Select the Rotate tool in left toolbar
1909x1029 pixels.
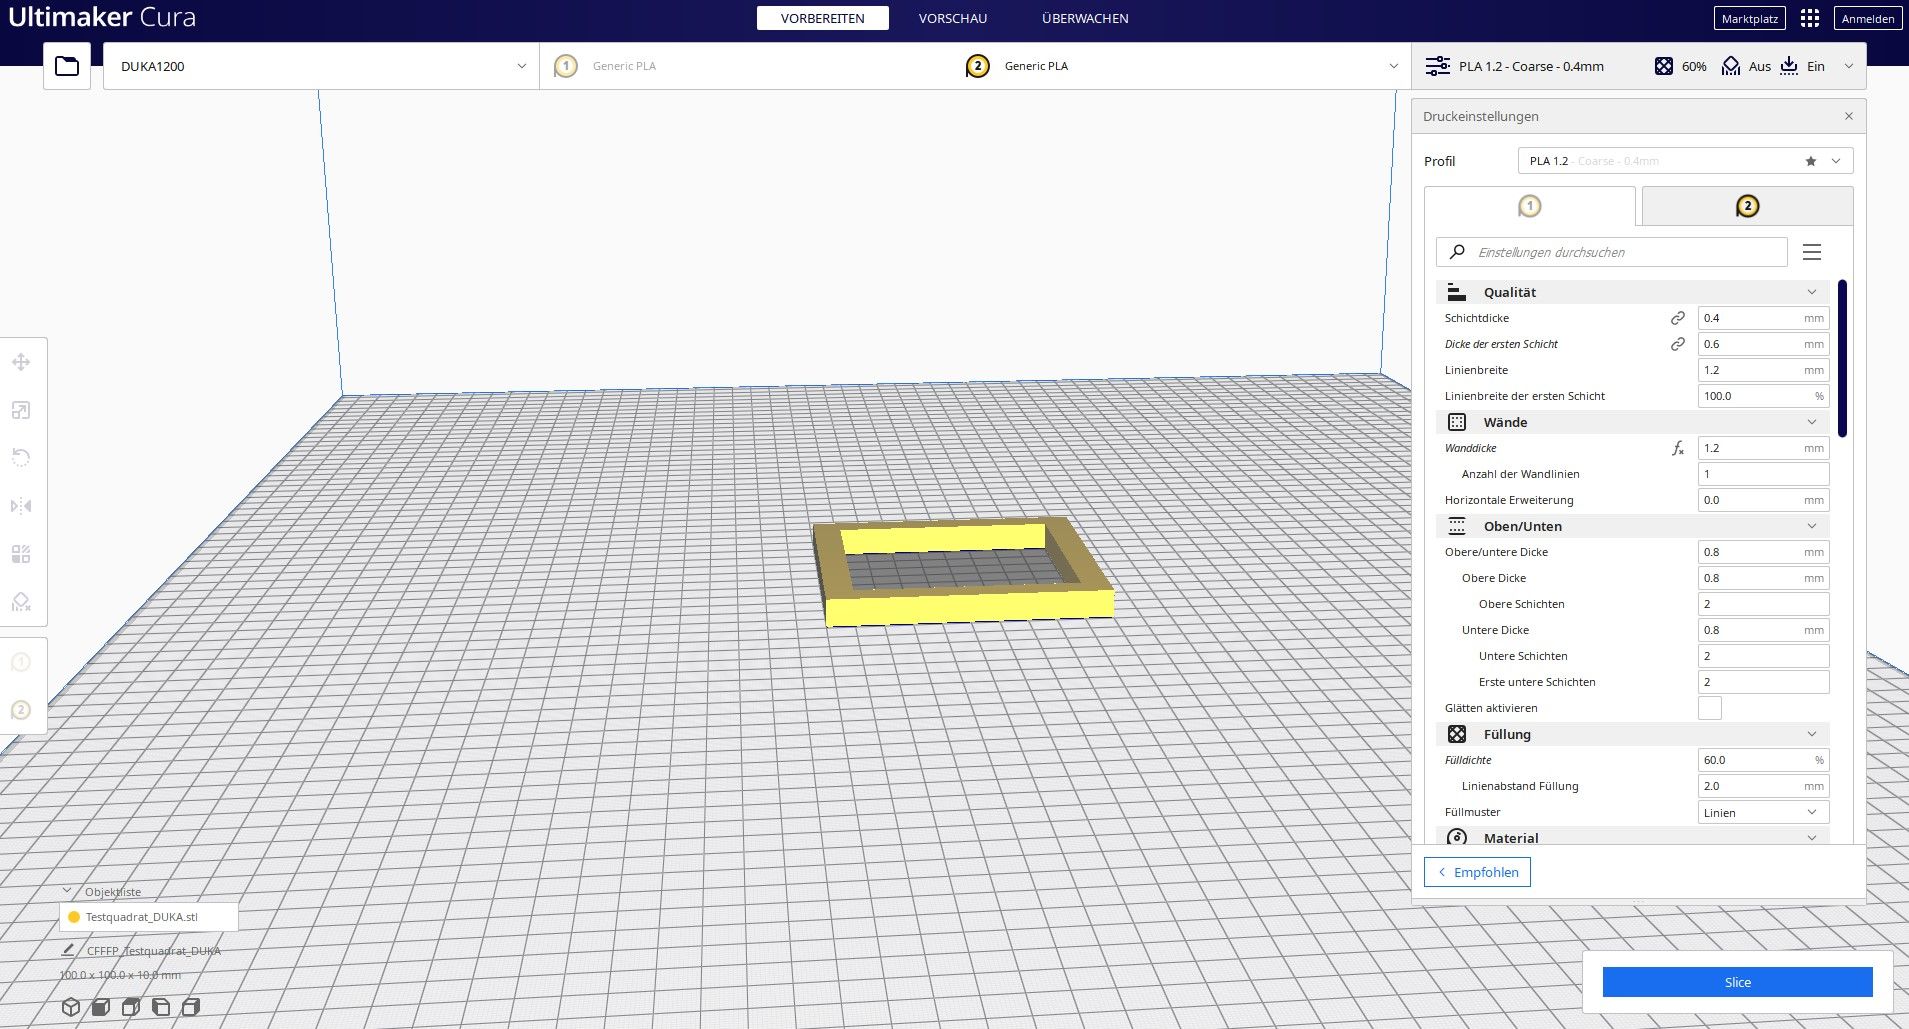(21, 458)
